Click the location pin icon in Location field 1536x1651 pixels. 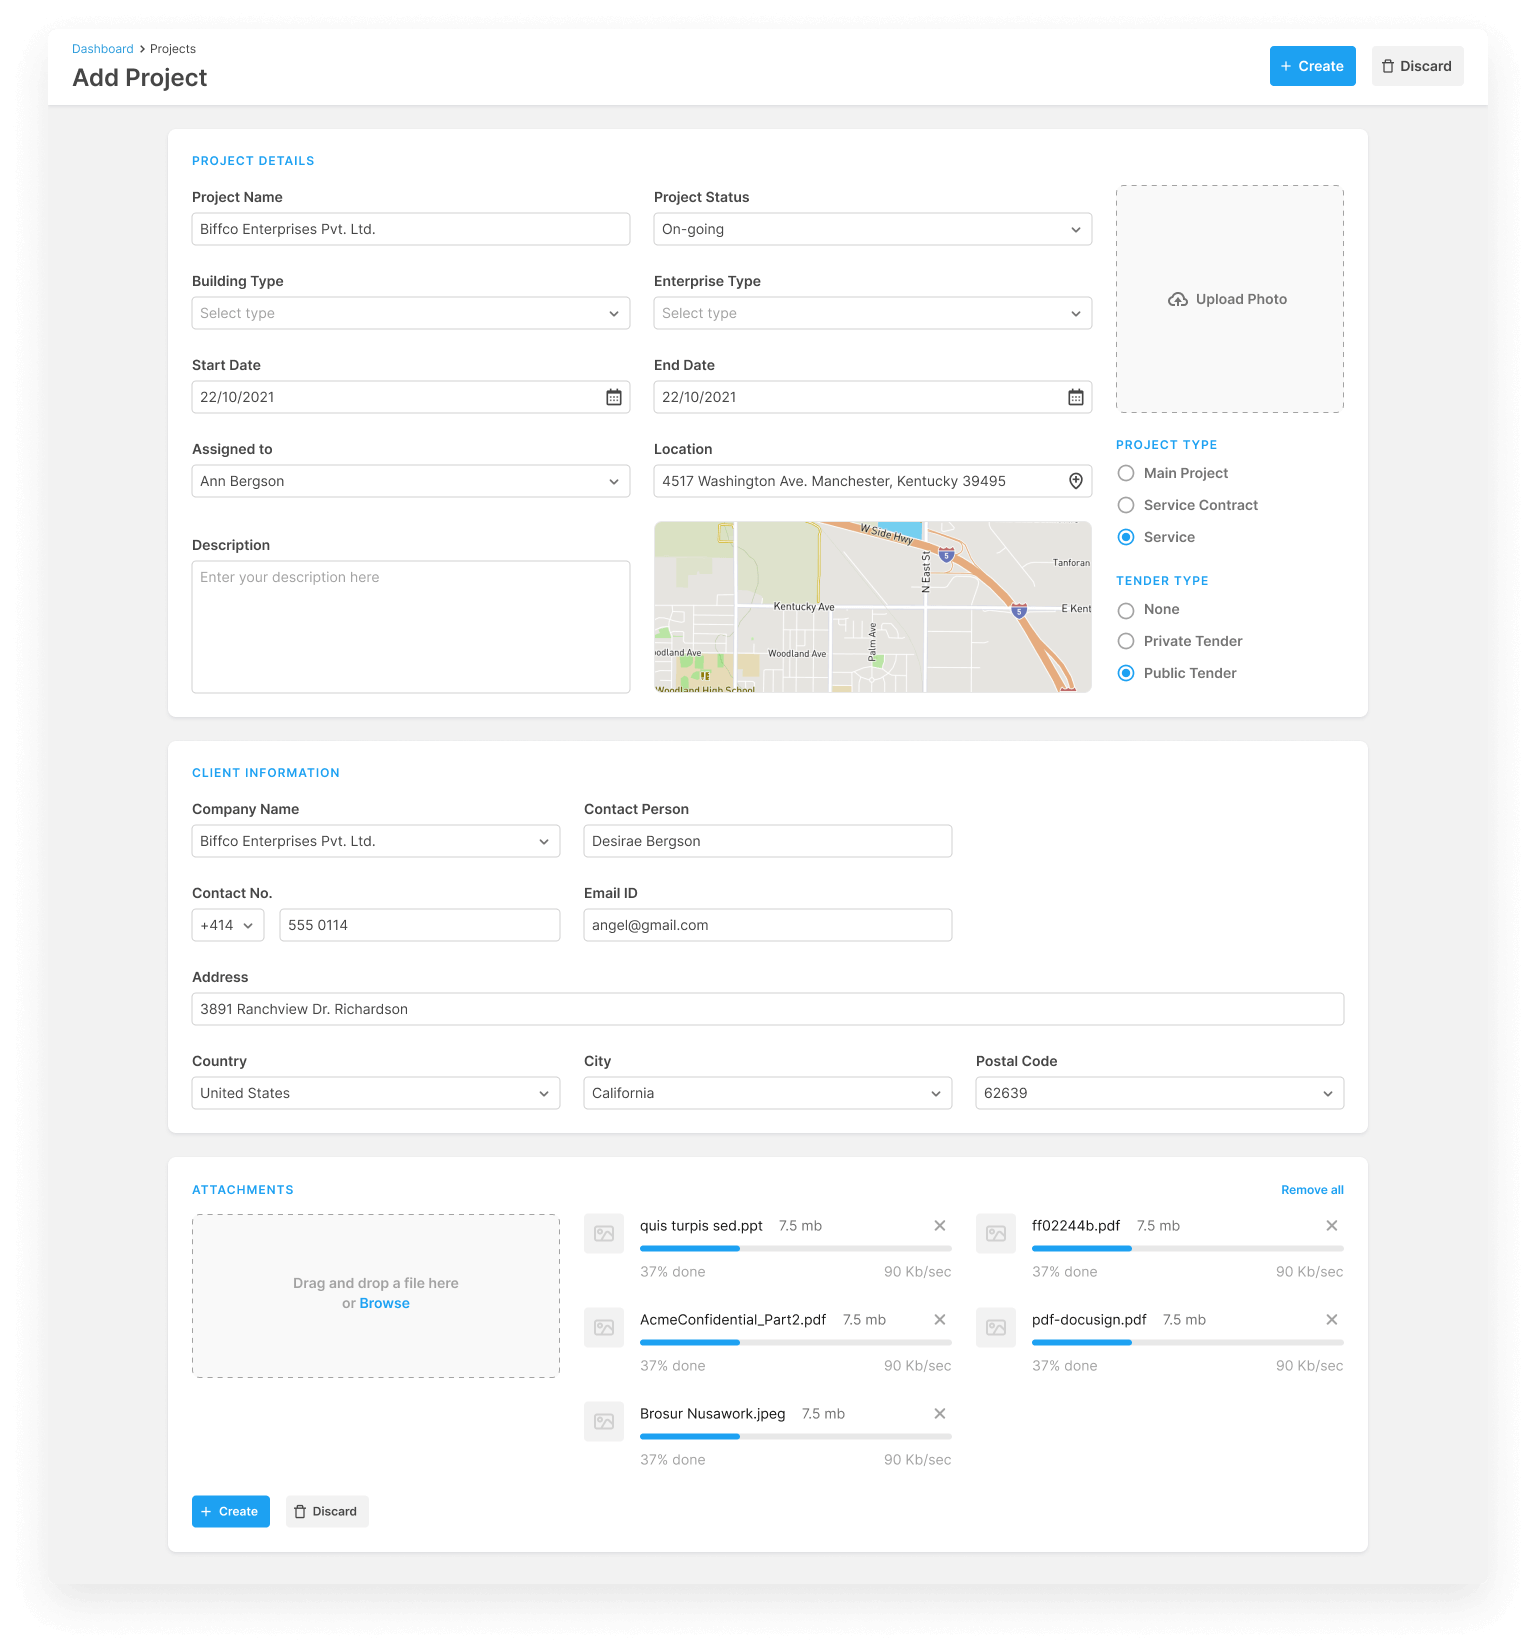tap(1075, 481)
